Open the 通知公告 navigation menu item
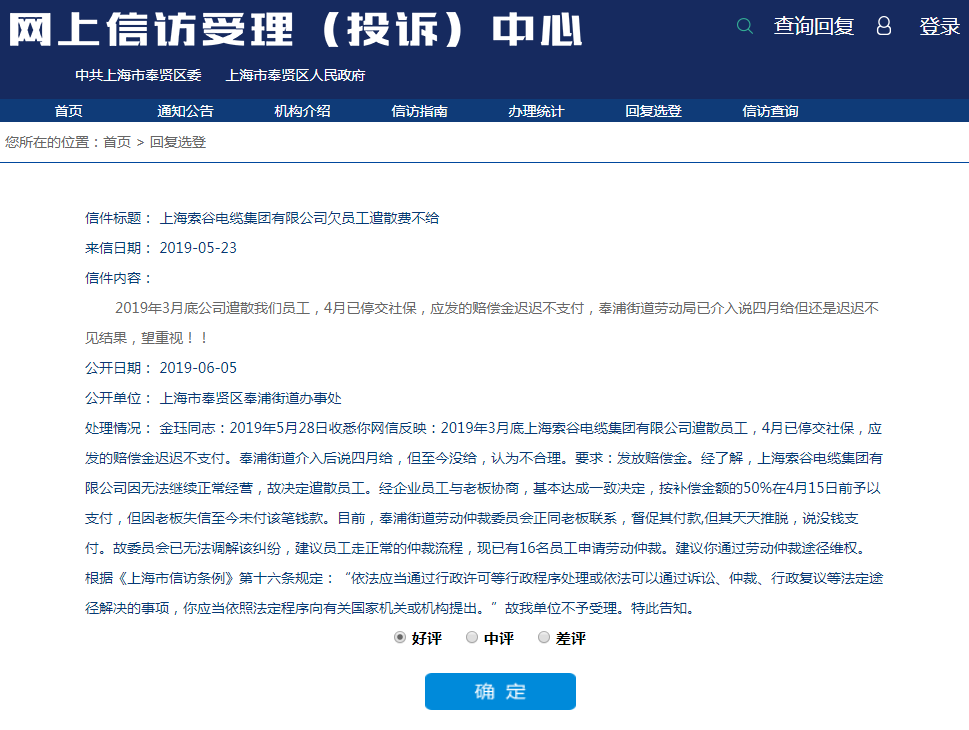 [x=185, y=111]
